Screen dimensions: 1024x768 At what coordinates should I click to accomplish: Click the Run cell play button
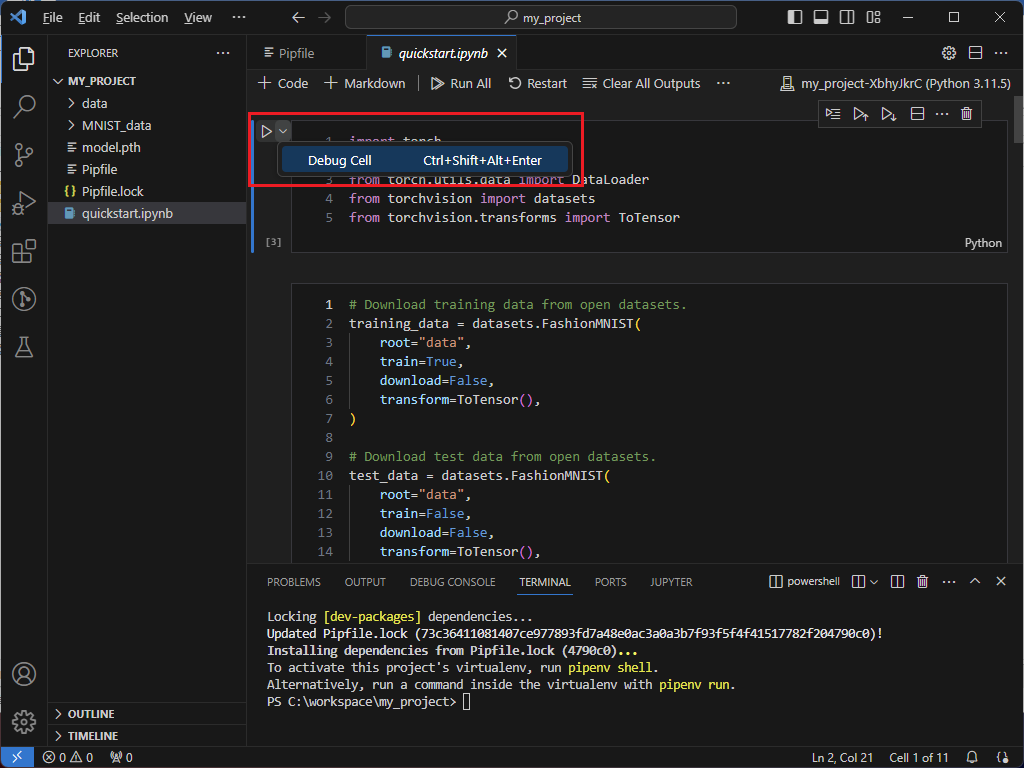266,131
